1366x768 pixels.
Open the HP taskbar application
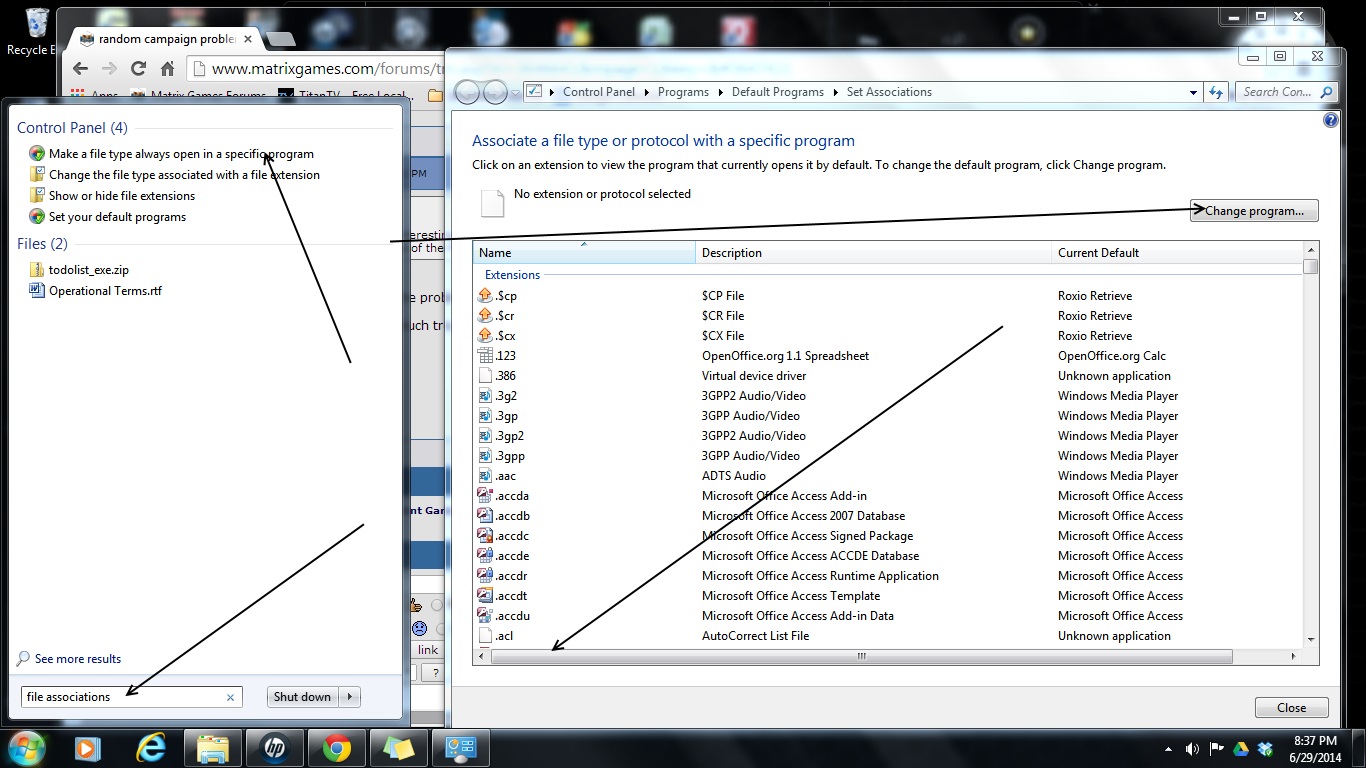pyautogui.click(x=275, y=748)
